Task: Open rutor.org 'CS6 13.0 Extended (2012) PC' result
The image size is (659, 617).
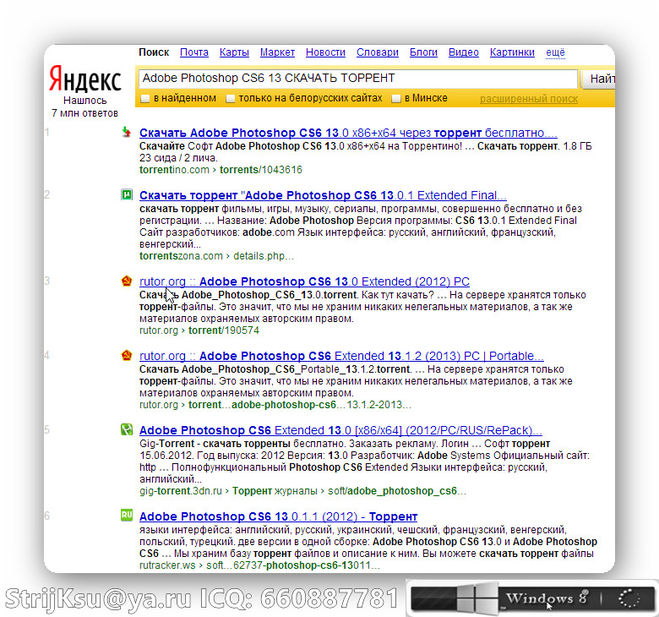Action: pos(304,282)
